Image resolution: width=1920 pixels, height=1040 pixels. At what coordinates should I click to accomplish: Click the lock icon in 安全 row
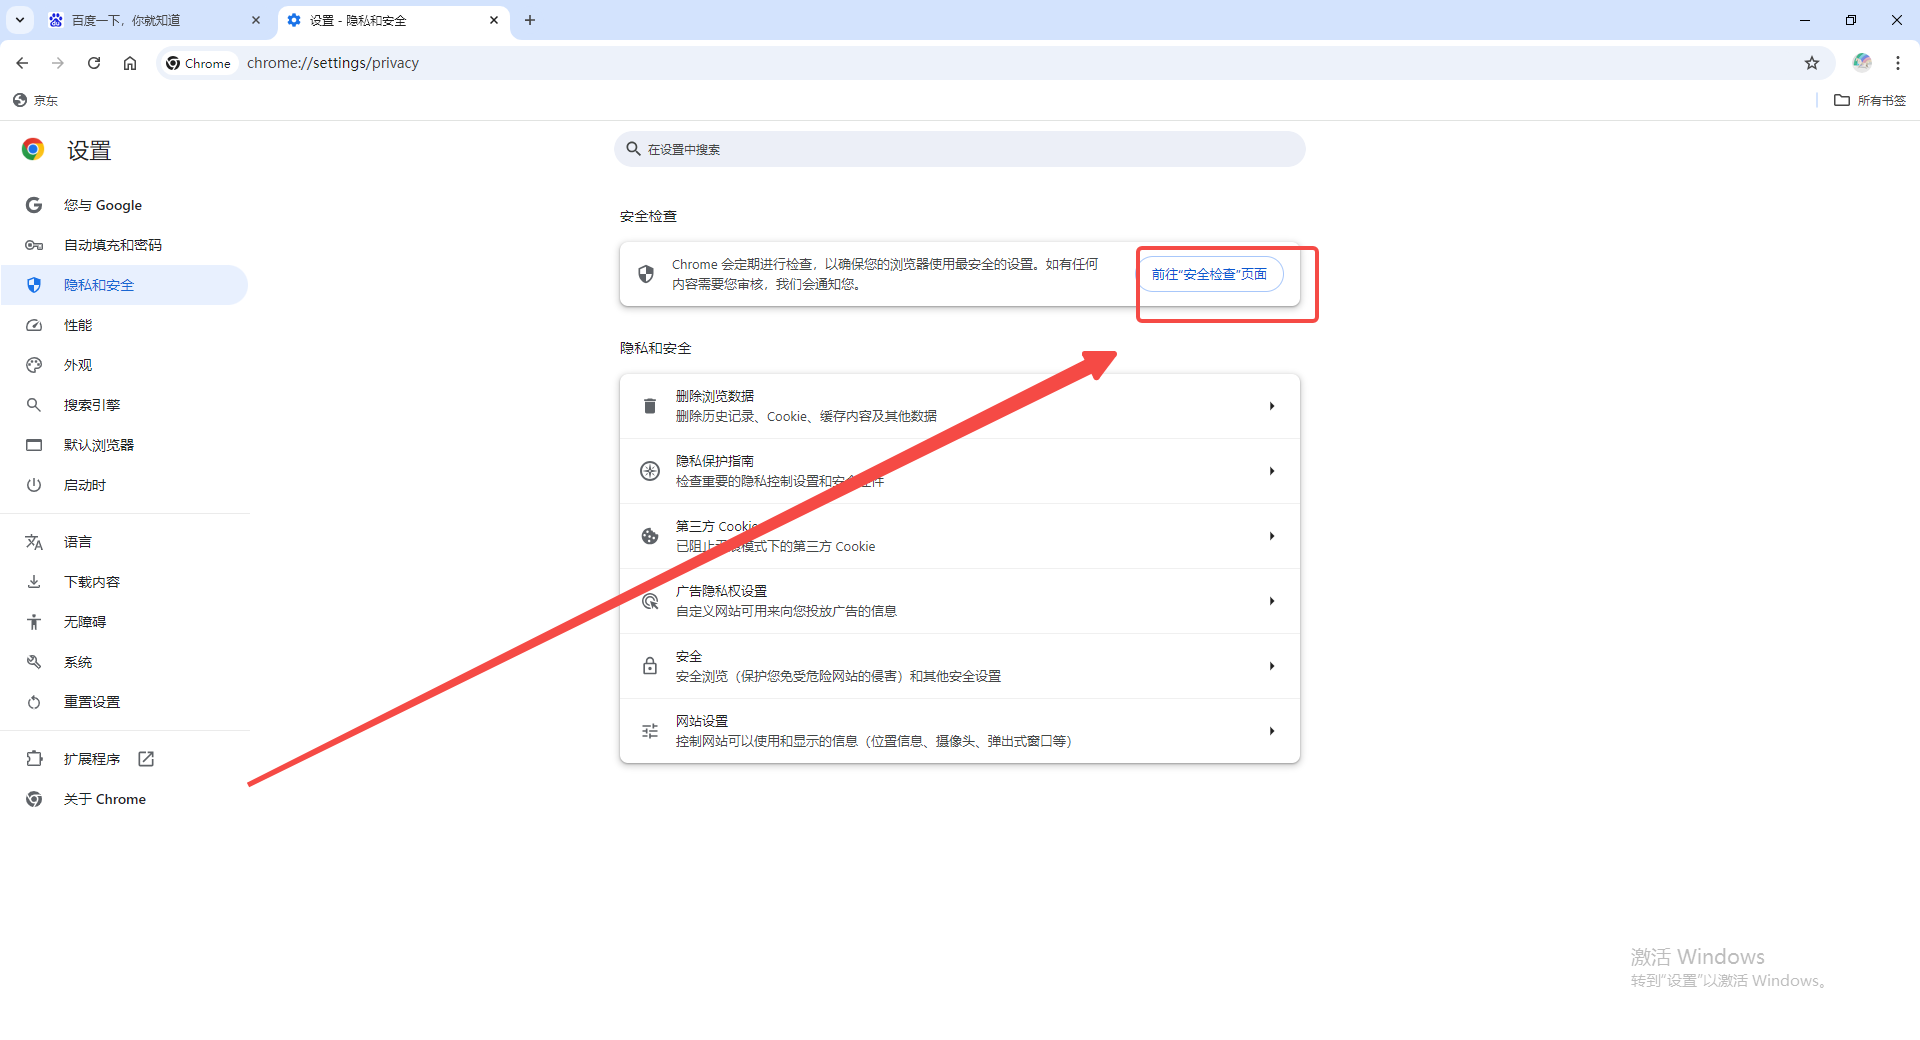click(x=650, y=666)
